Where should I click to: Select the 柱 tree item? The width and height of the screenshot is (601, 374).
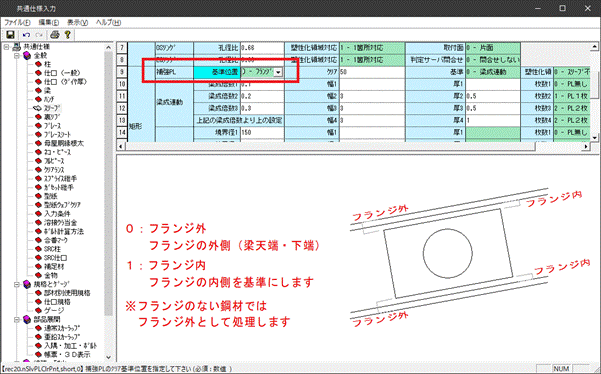[x=47, y=64]
